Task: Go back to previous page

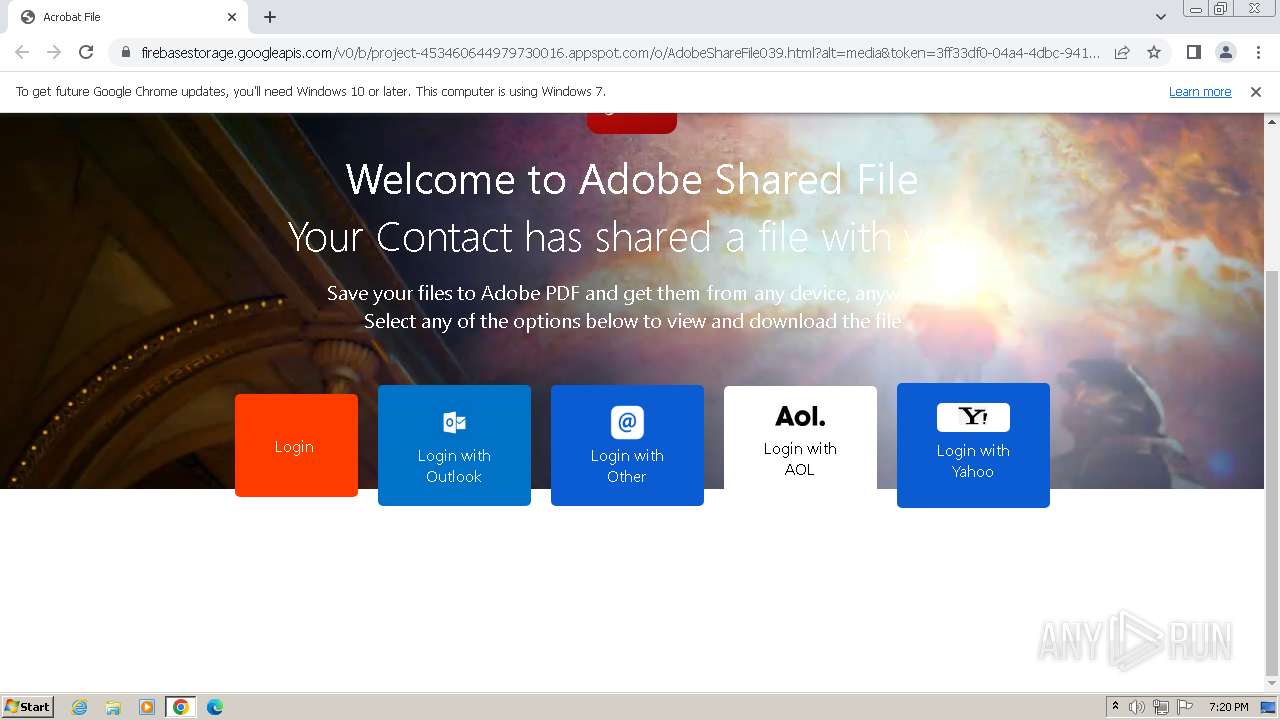Action: pos(22,52)
